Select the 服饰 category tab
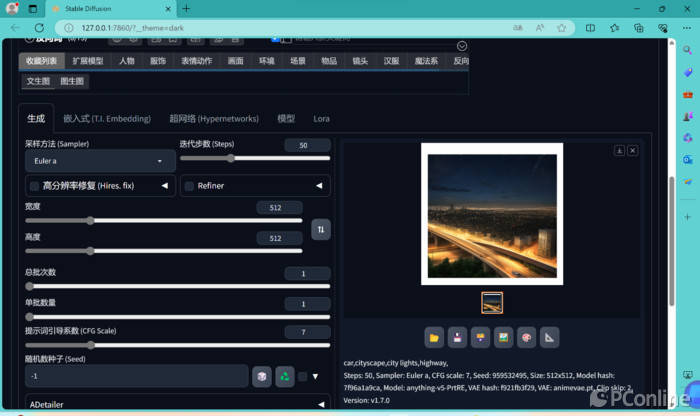700x416 pixels. click(x=158, y=61)
